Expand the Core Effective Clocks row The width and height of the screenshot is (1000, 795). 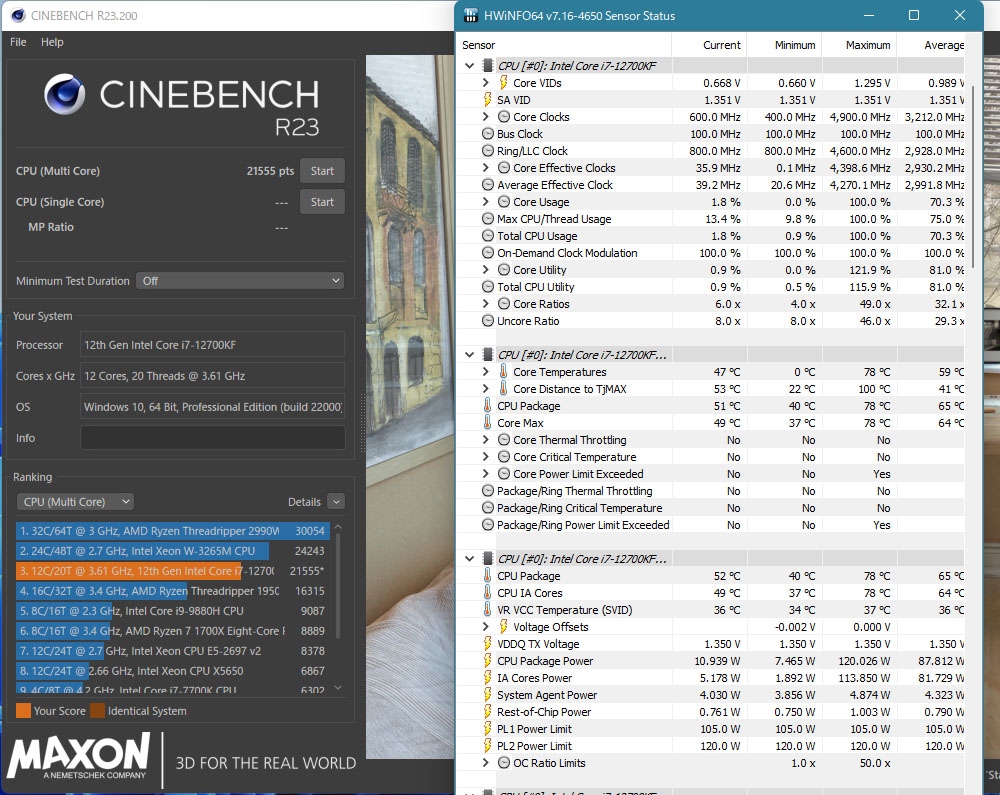[485, 168]
